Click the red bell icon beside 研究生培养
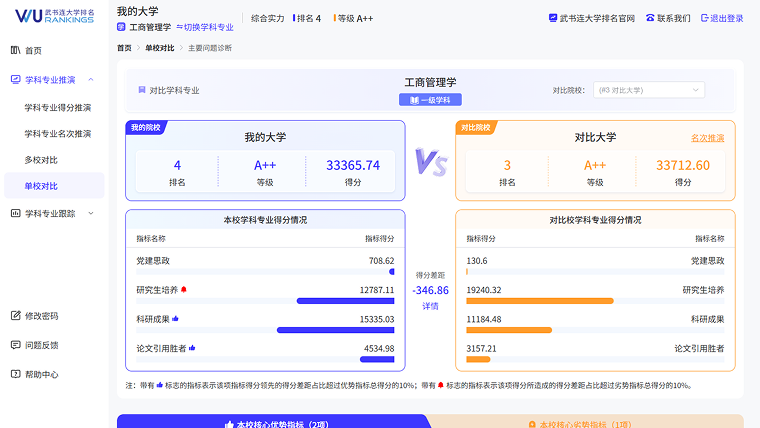The image size is (760, 428). point(184,289)
